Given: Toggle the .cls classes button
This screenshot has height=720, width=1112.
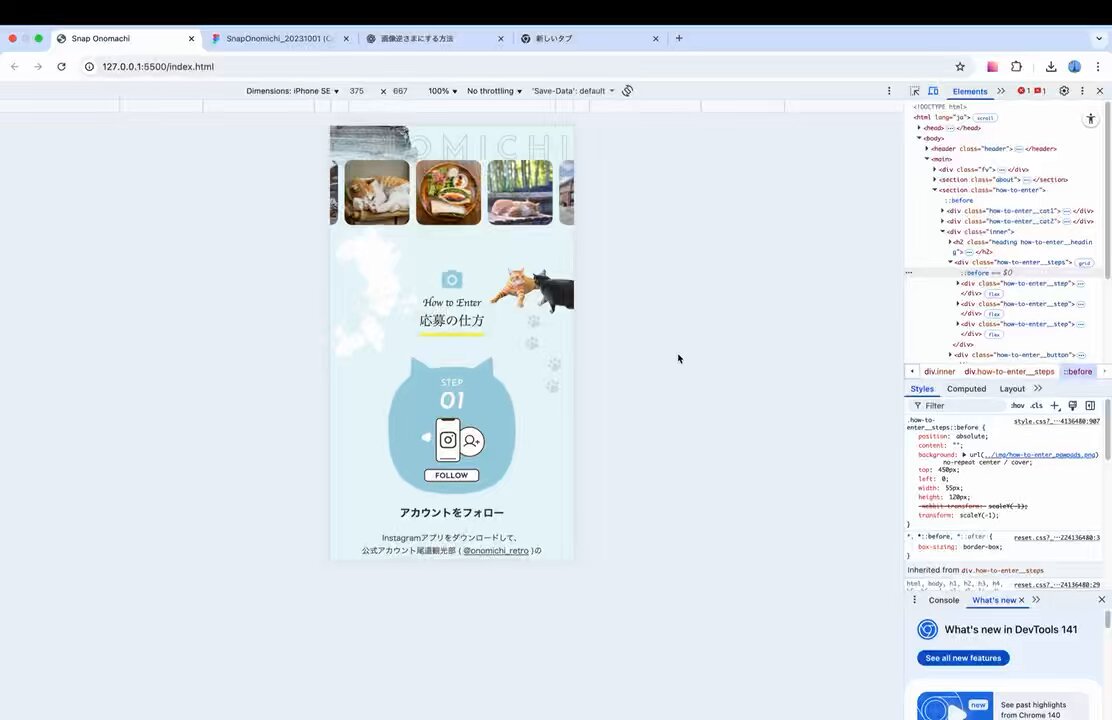Looking at the screenshot, I should 1037,406.
